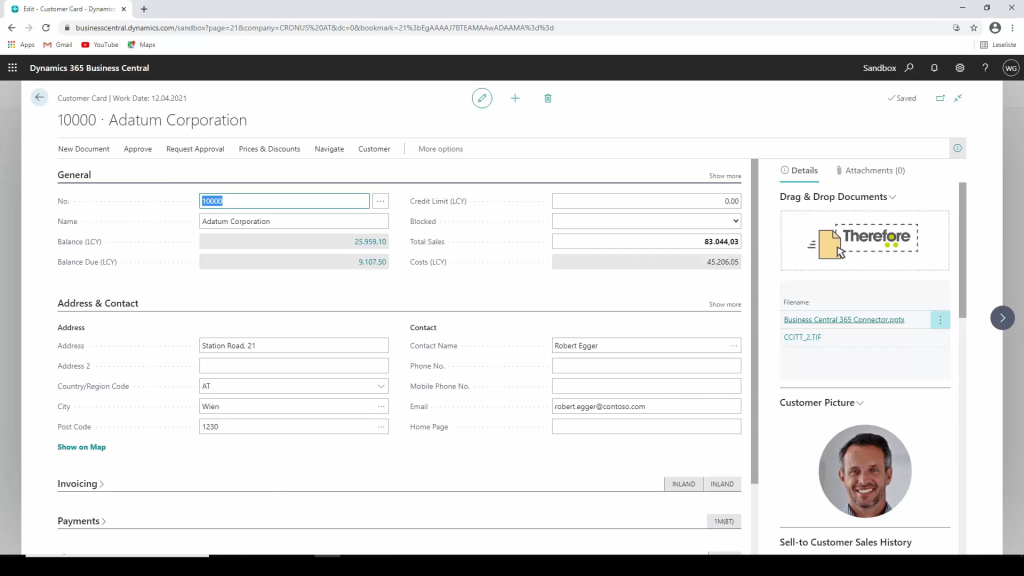This screenshot has height=576, width=1024.
Task: Open the app launcher waffle menu
Action: [x=12, y=68]
